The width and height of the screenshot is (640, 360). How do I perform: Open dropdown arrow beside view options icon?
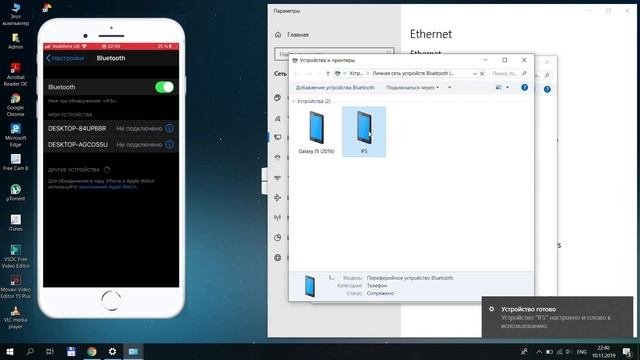[x=507, y=87]
